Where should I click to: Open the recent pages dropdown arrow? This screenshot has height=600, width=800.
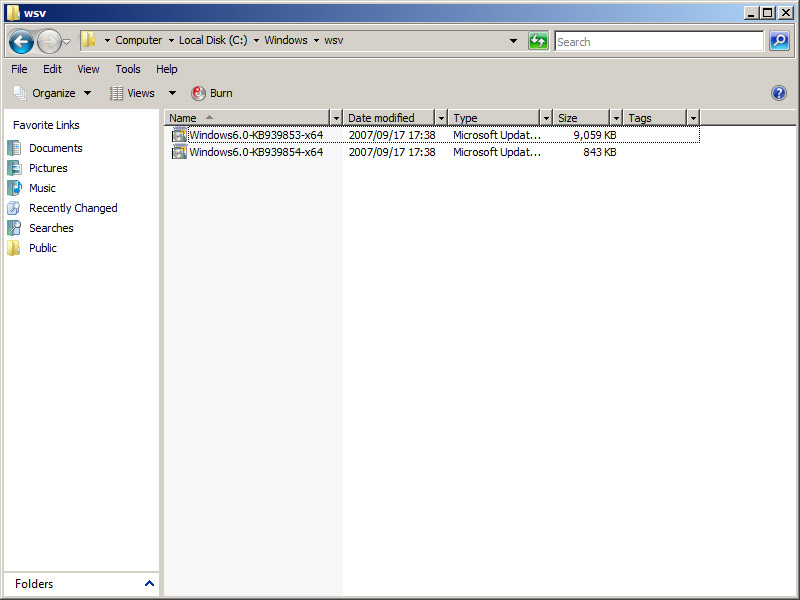[67, 42]
